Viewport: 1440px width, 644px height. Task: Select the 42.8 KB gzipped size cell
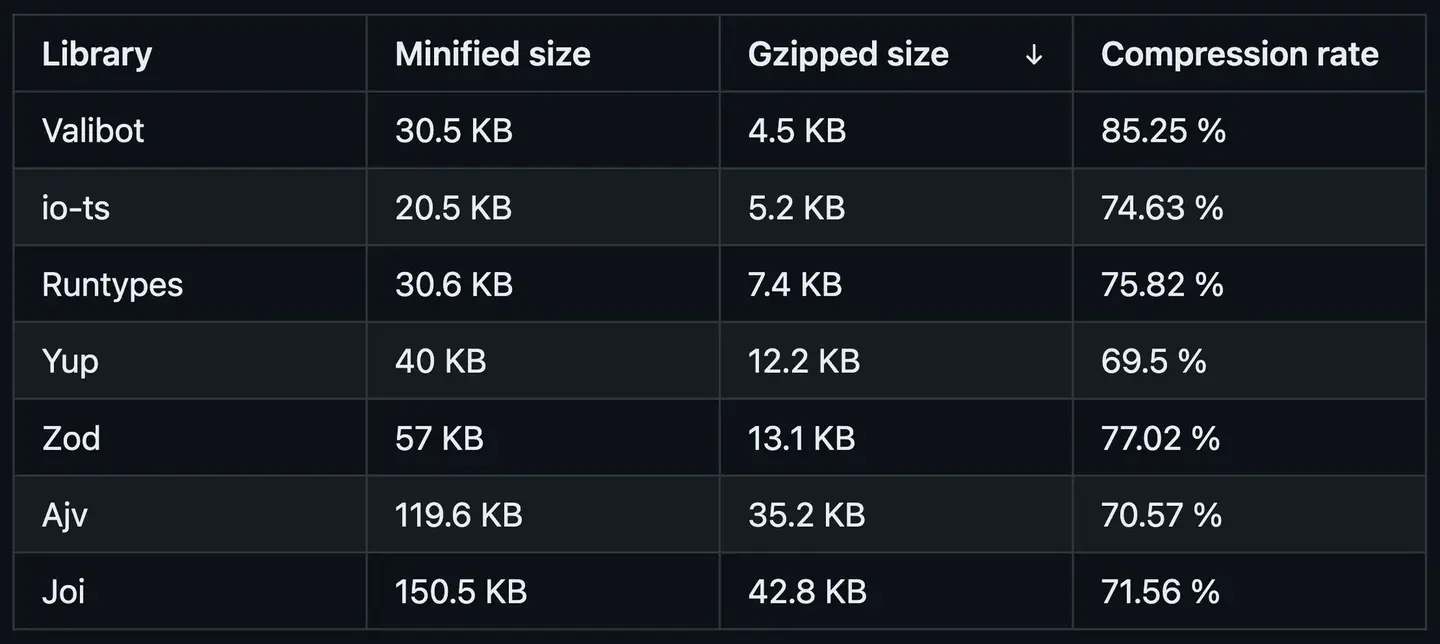[x=806, y=591]
